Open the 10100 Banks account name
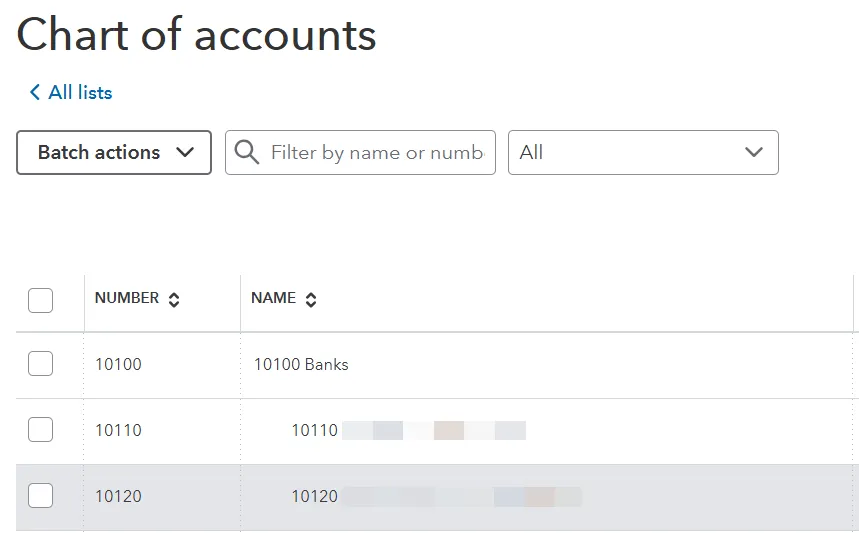This screenshot has height=533, width=859. point(301,364)
